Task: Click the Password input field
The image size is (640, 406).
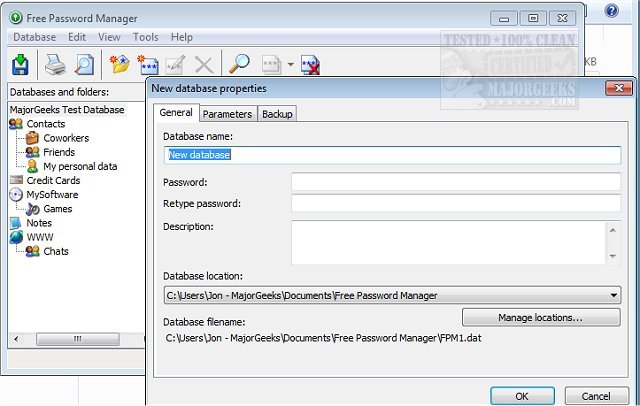Action: pyautogui.click(x=456, y=182)
